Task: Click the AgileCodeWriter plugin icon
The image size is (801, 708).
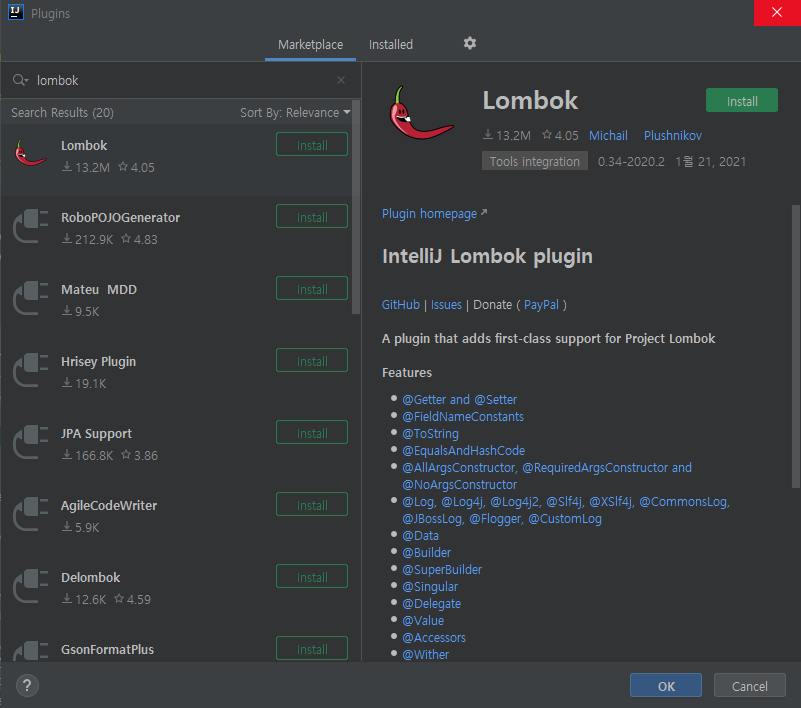Action: click(x=31, y=513)
